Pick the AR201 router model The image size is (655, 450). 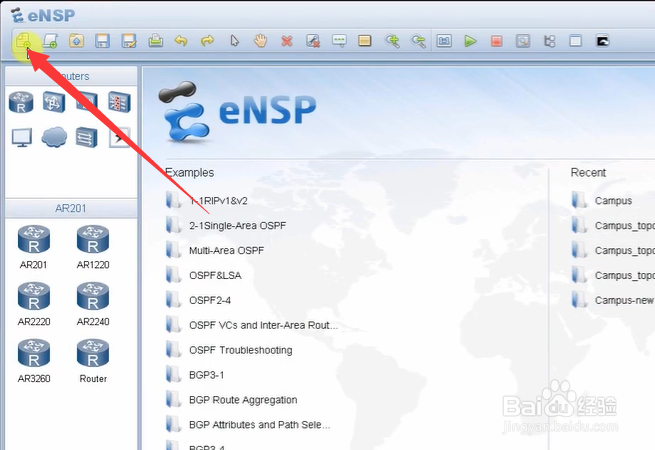coord(33,247)
